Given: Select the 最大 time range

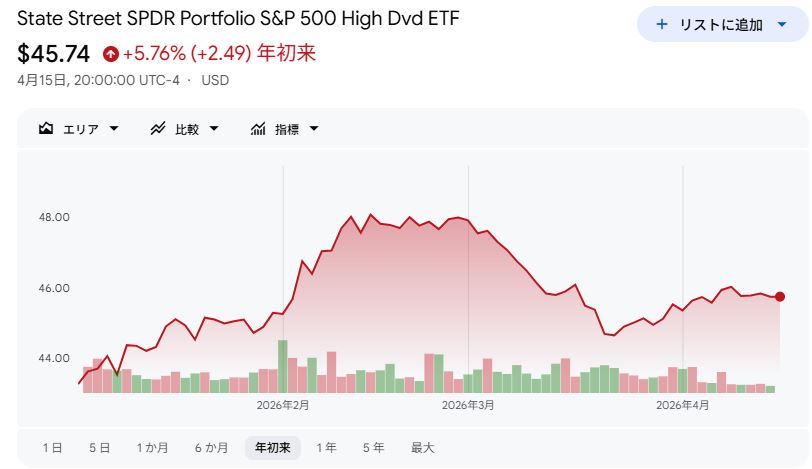Looking at the screenshot, I should point(422,448).
